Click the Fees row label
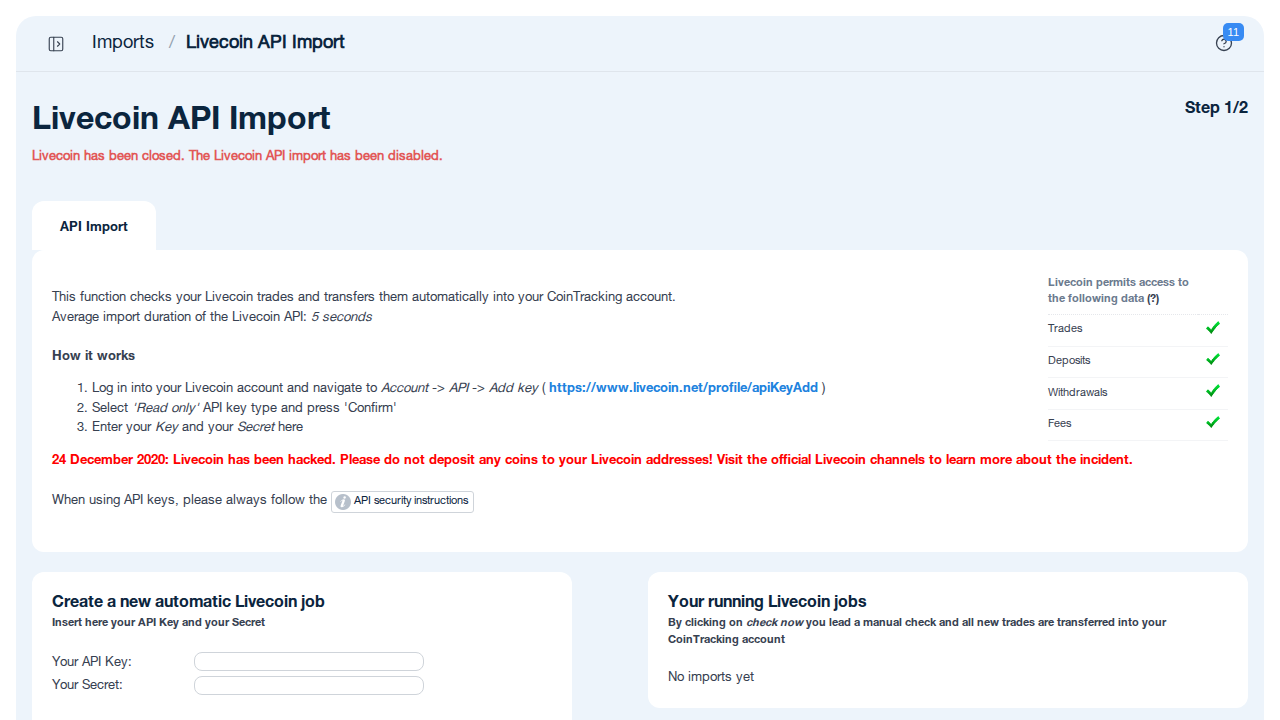This screenshot has height=720, width=1280. (x=1059, y=424)
